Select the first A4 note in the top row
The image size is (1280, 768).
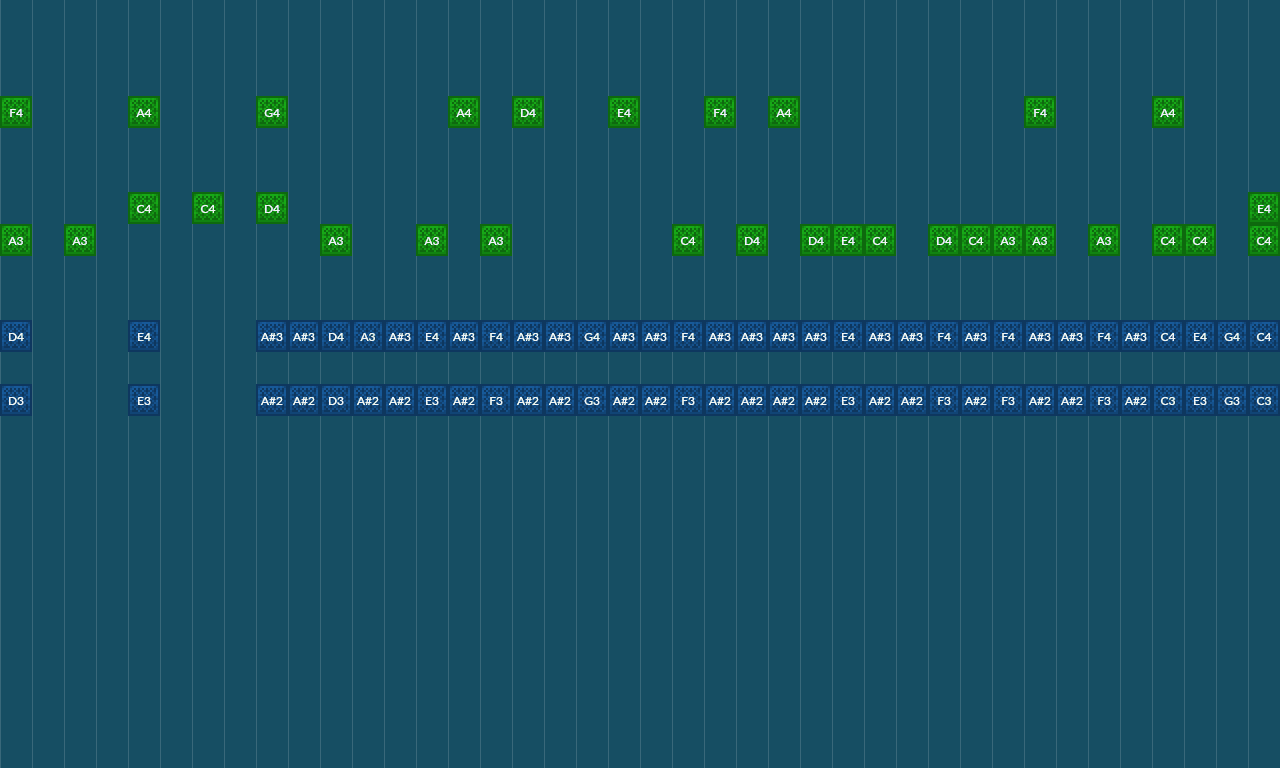tap(143, 112)
